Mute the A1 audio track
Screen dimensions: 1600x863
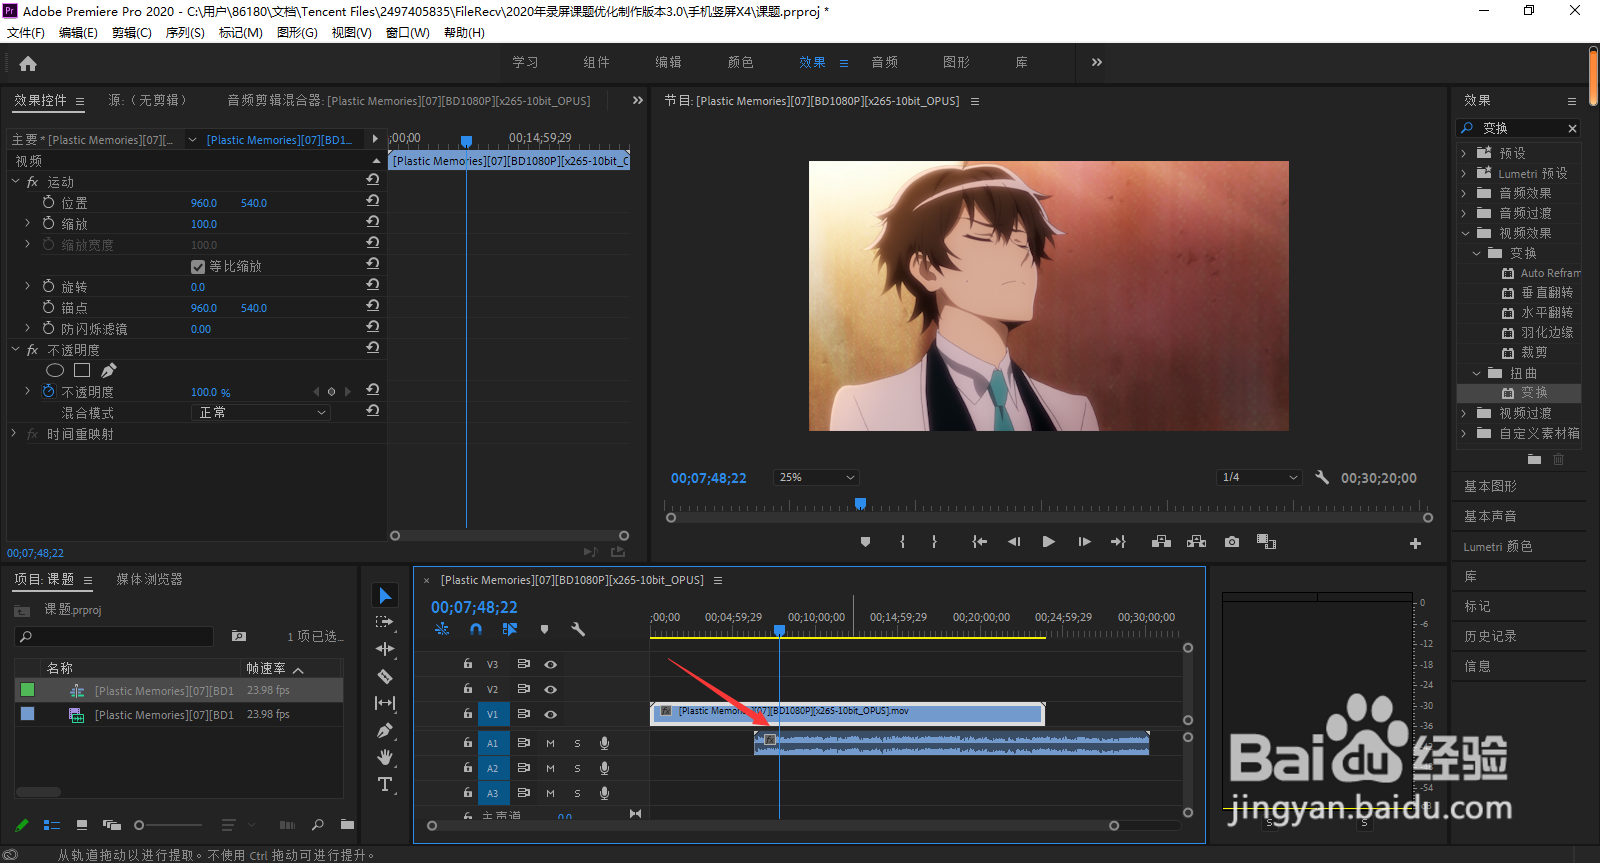tap(550, 743)
